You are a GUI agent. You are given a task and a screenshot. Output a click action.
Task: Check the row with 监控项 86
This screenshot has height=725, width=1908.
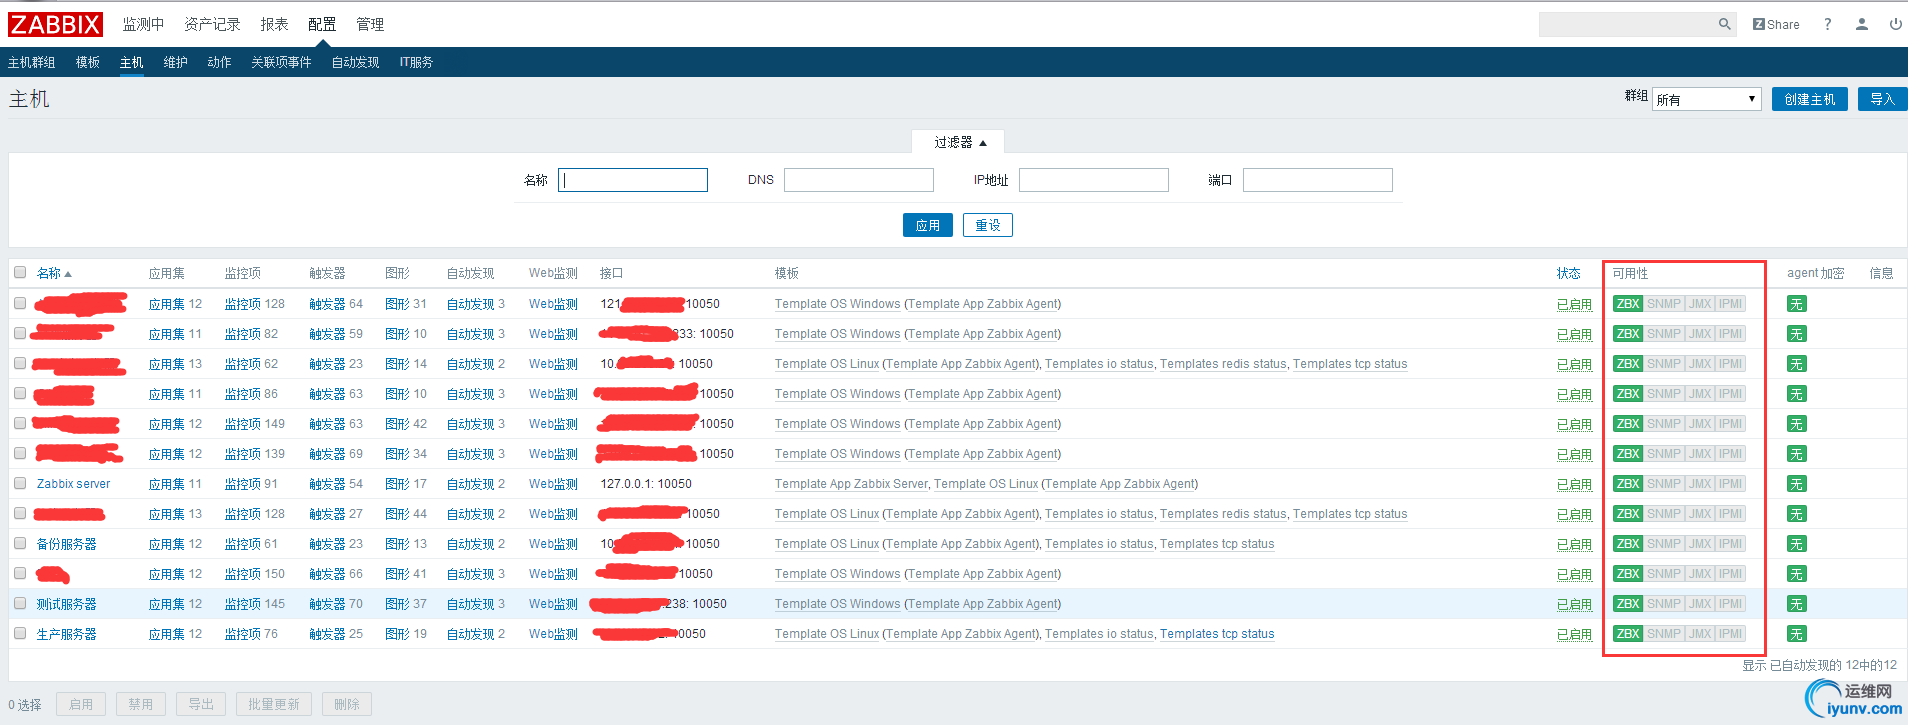20,393
